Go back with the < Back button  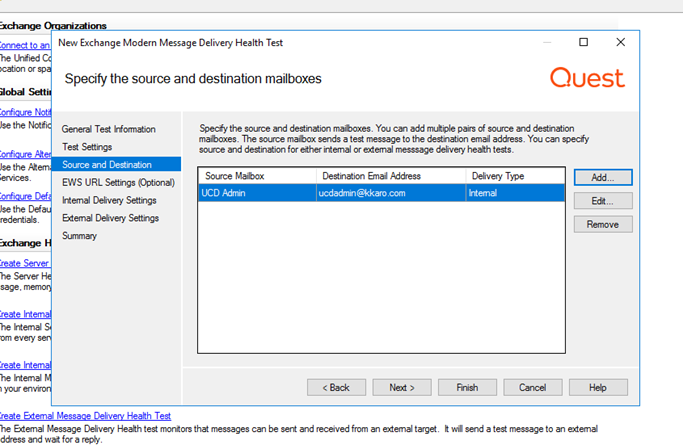[336, 387]
